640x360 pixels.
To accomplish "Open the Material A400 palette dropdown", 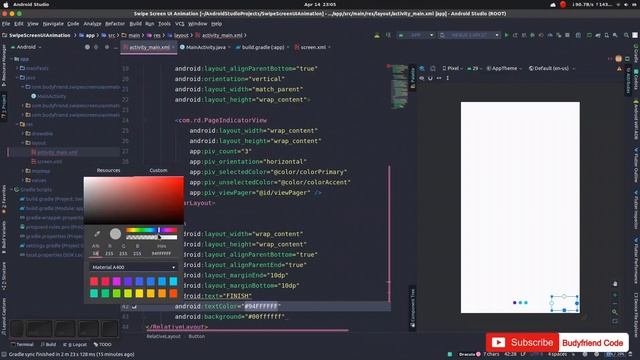I will point(133,267).
